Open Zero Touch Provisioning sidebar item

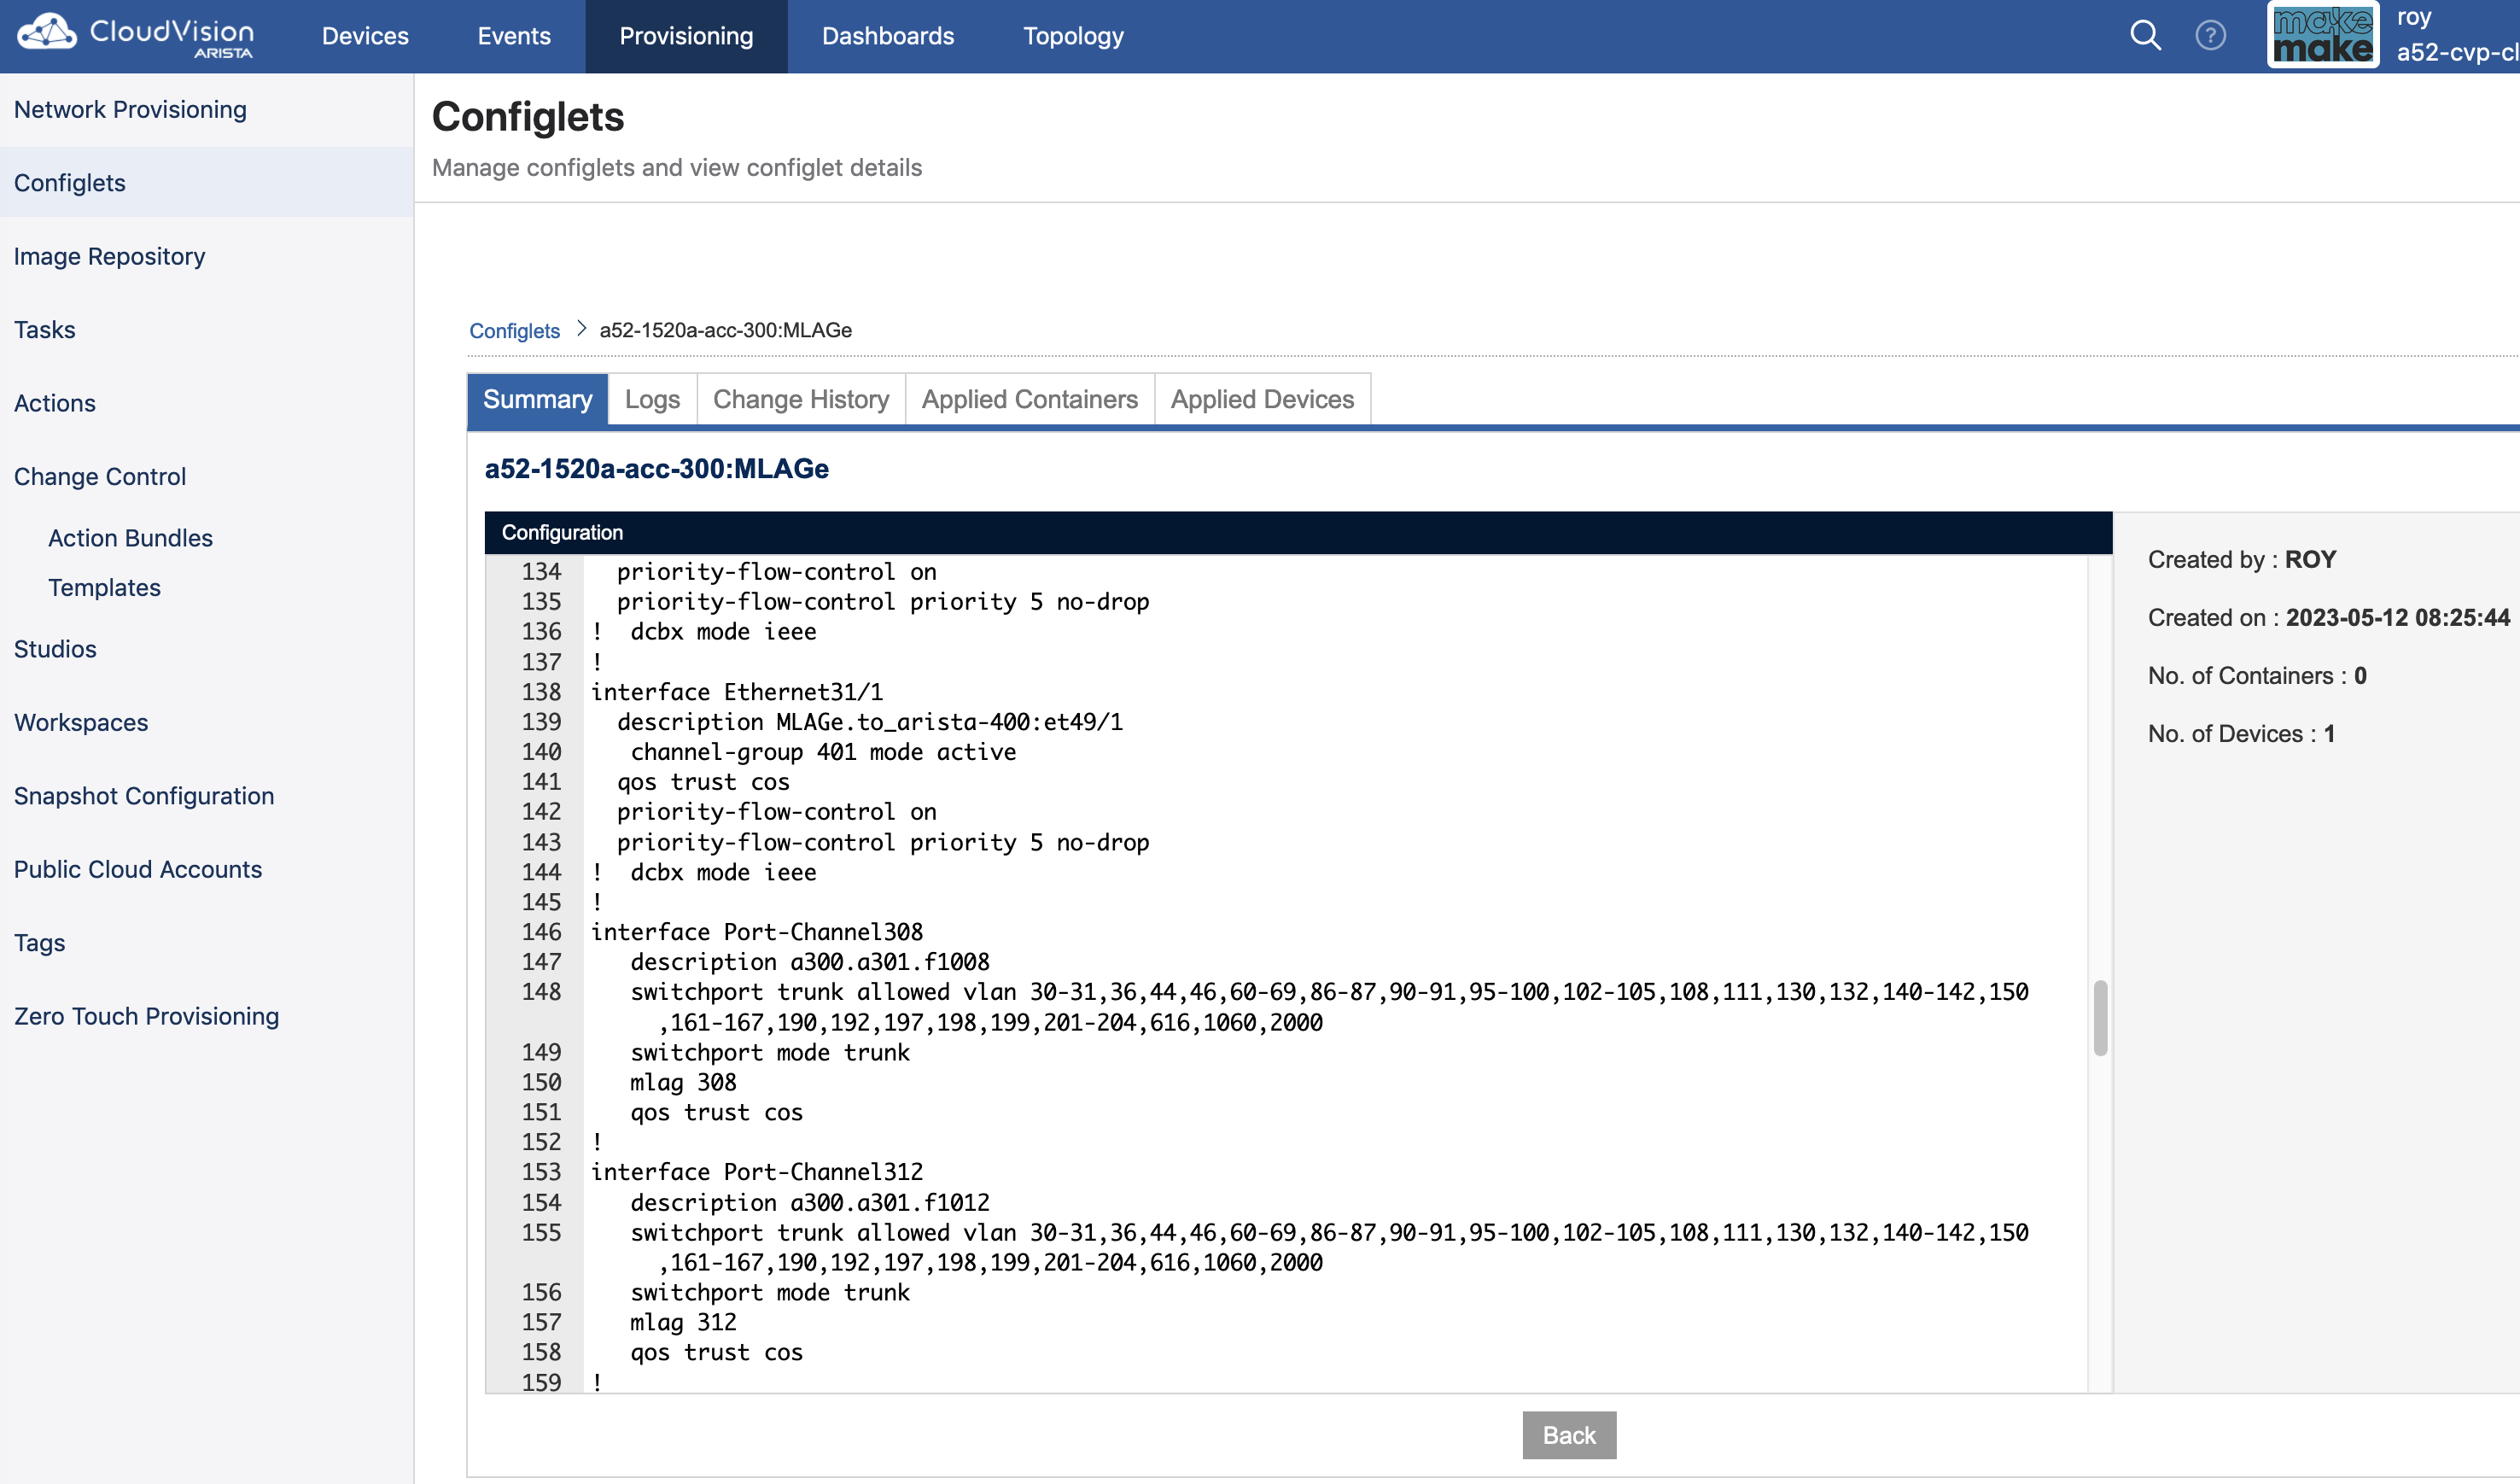(146, 1016)
